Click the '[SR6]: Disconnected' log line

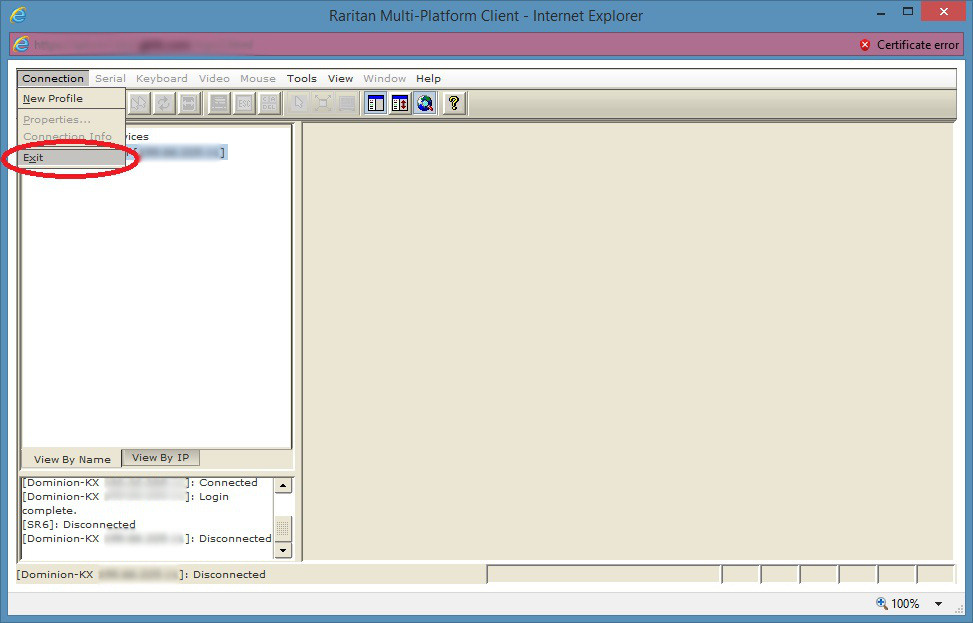pyautogui.click(x=79, y=524)
